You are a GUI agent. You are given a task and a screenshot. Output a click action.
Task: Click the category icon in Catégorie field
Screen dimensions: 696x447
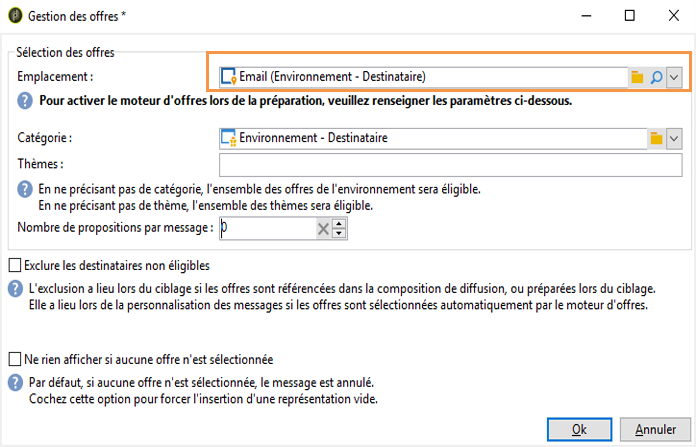click(229, 138)
